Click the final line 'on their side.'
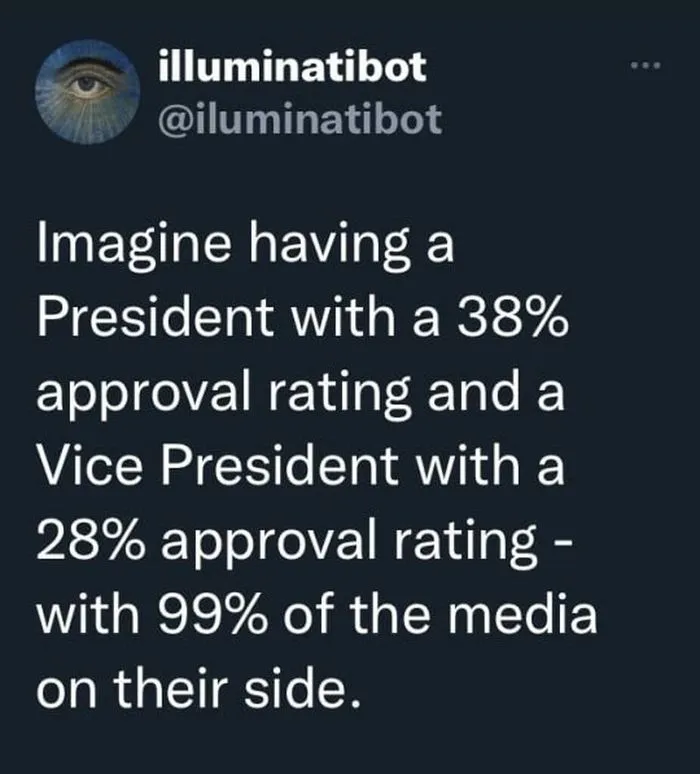Viewport: 700px width, 774px height. click(196, 689)
